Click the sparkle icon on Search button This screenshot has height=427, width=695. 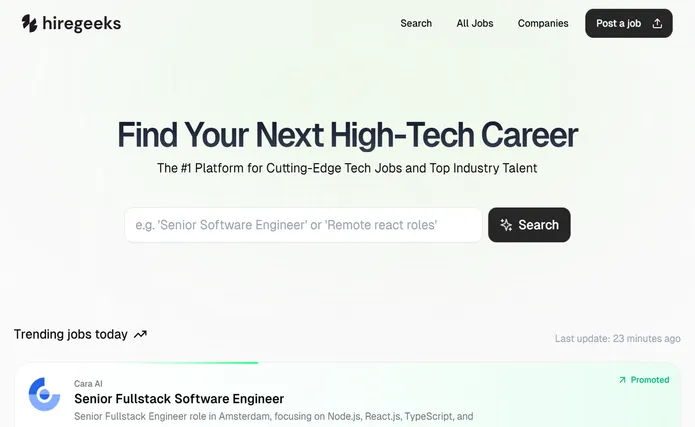[506, 225]
